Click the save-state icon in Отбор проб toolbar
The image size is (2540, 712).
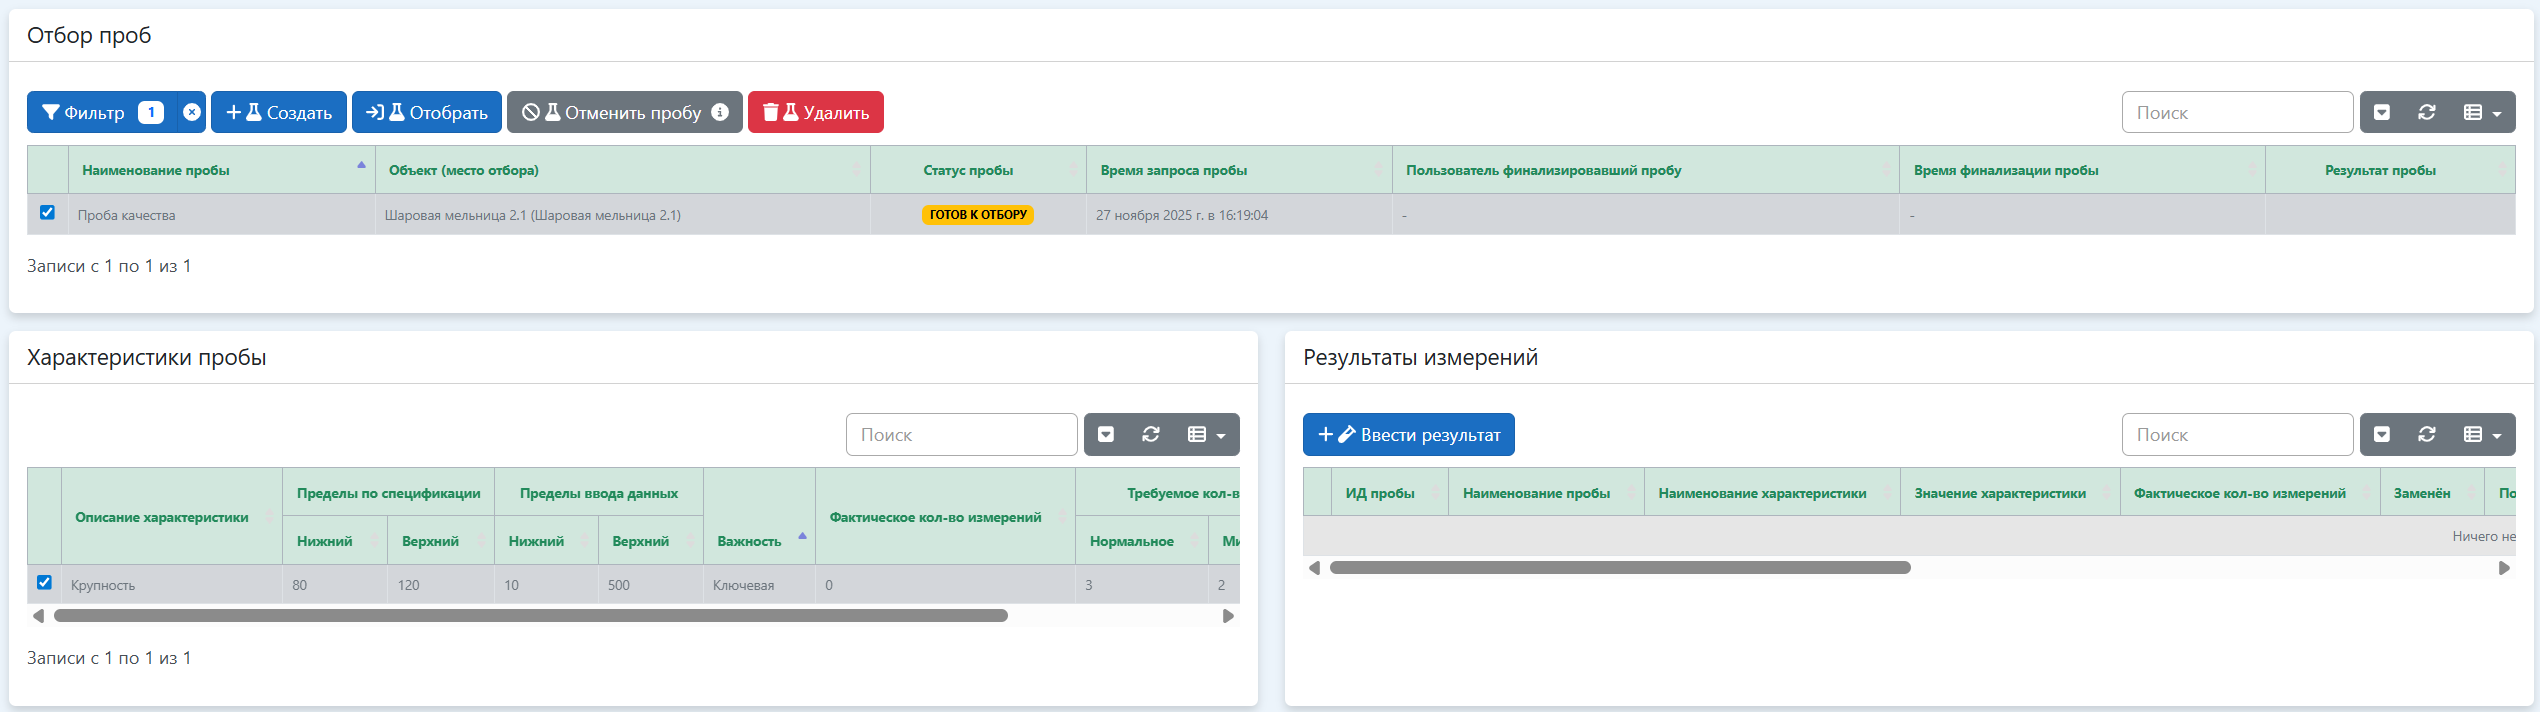click(2382, 112)
